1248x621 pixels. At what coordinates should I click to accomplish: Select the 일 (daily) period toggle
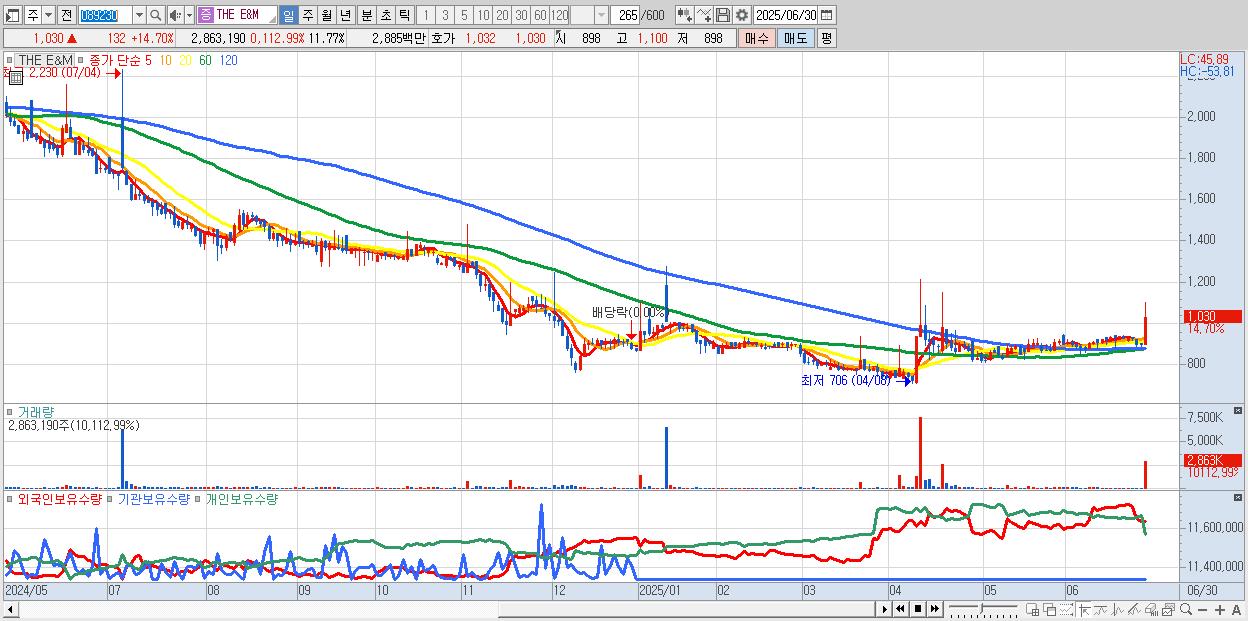click(x=287, y=15)
